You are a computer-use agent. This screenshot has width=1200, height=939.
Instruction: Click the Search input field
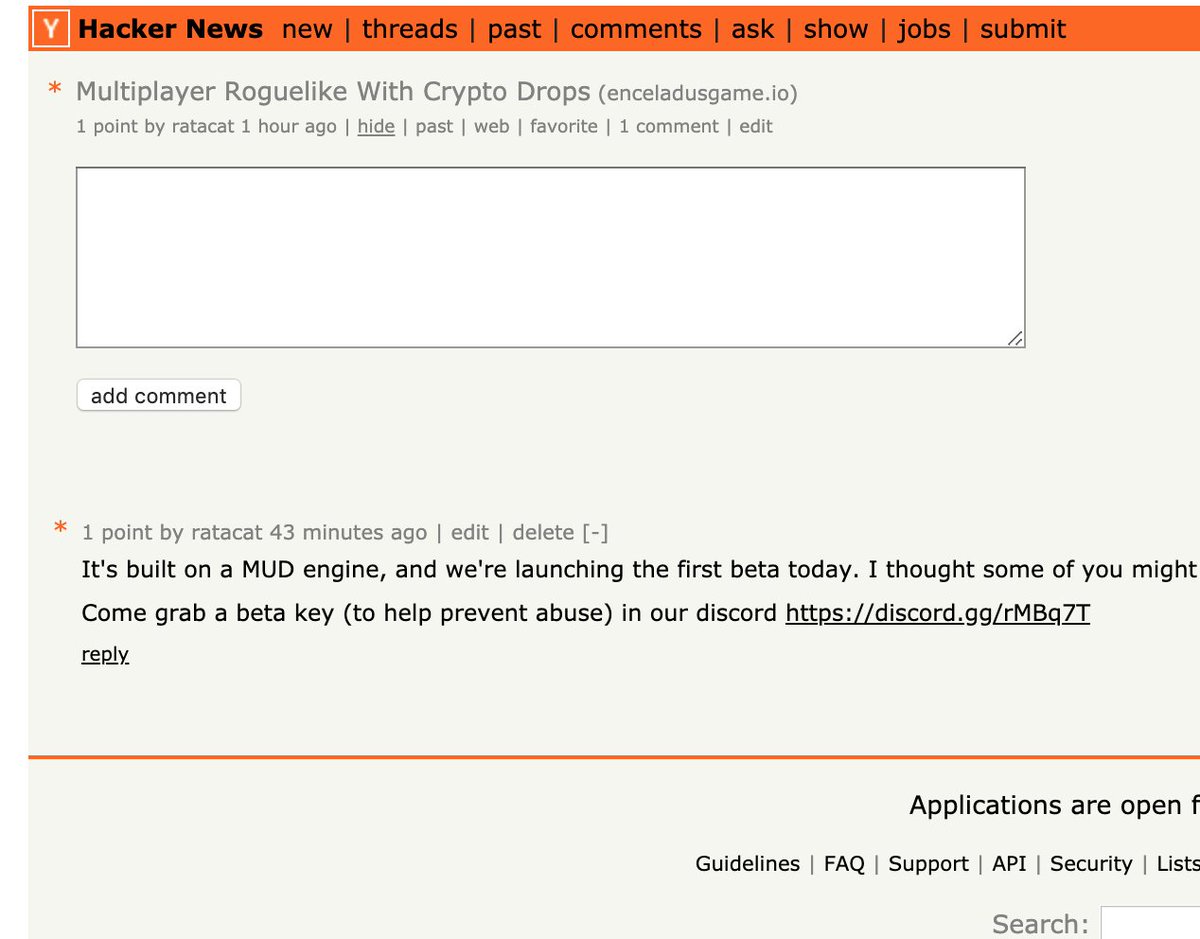[x=1150, y=923]
